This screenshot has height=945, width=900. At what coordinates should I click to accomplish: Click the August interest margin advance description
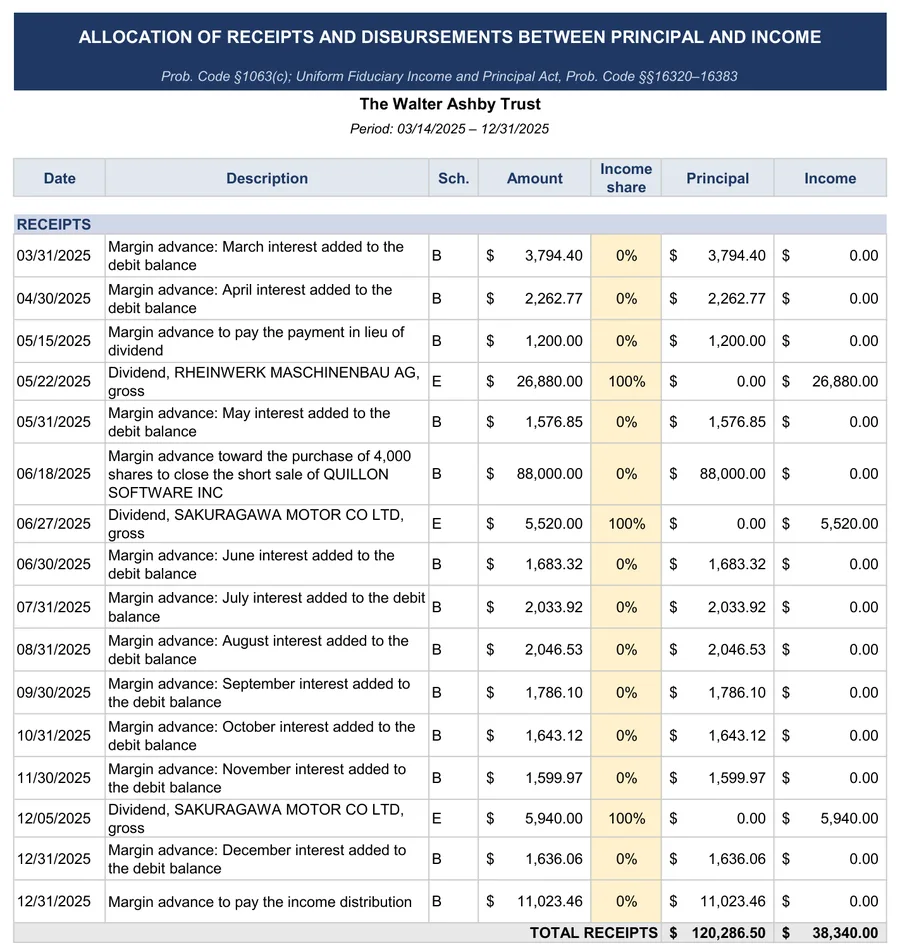[259, 650]
